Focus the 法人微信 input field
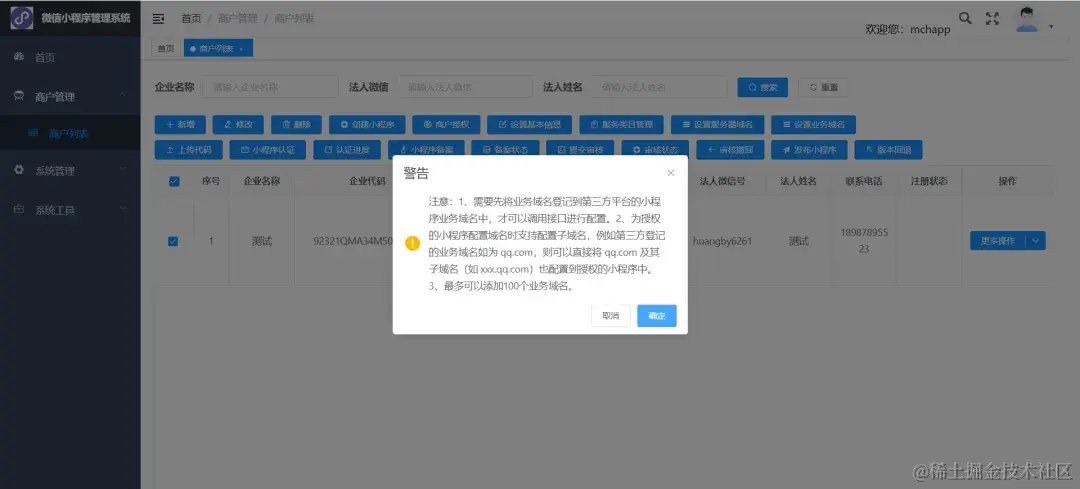Image resolution: width=1080 pixels, height=489 pixels. [465, 87]
